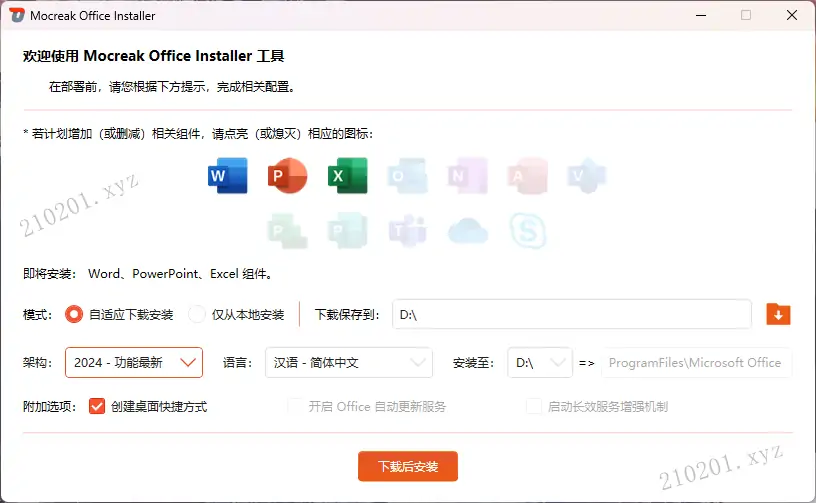Click the 即将安装 Word、PowerPoint、Excel 组件 text
This screenshot has height=503, width=816.
(x=148, y=274)
